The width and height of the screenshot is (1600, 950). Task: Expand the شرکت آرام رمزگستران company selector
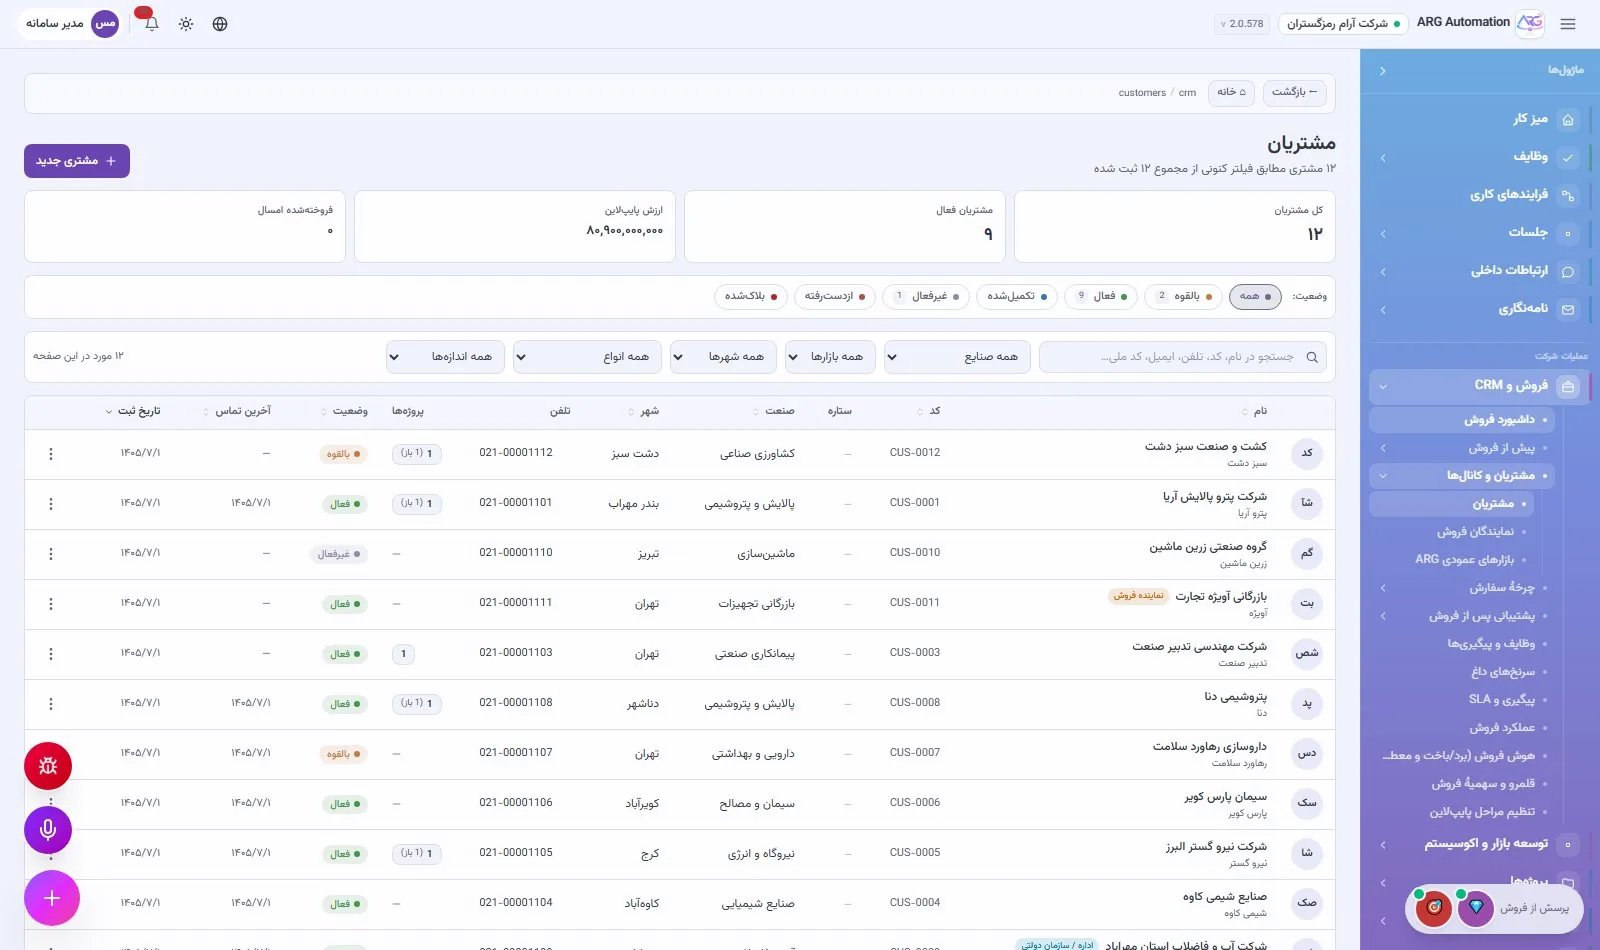click(x=1343, y=24)
